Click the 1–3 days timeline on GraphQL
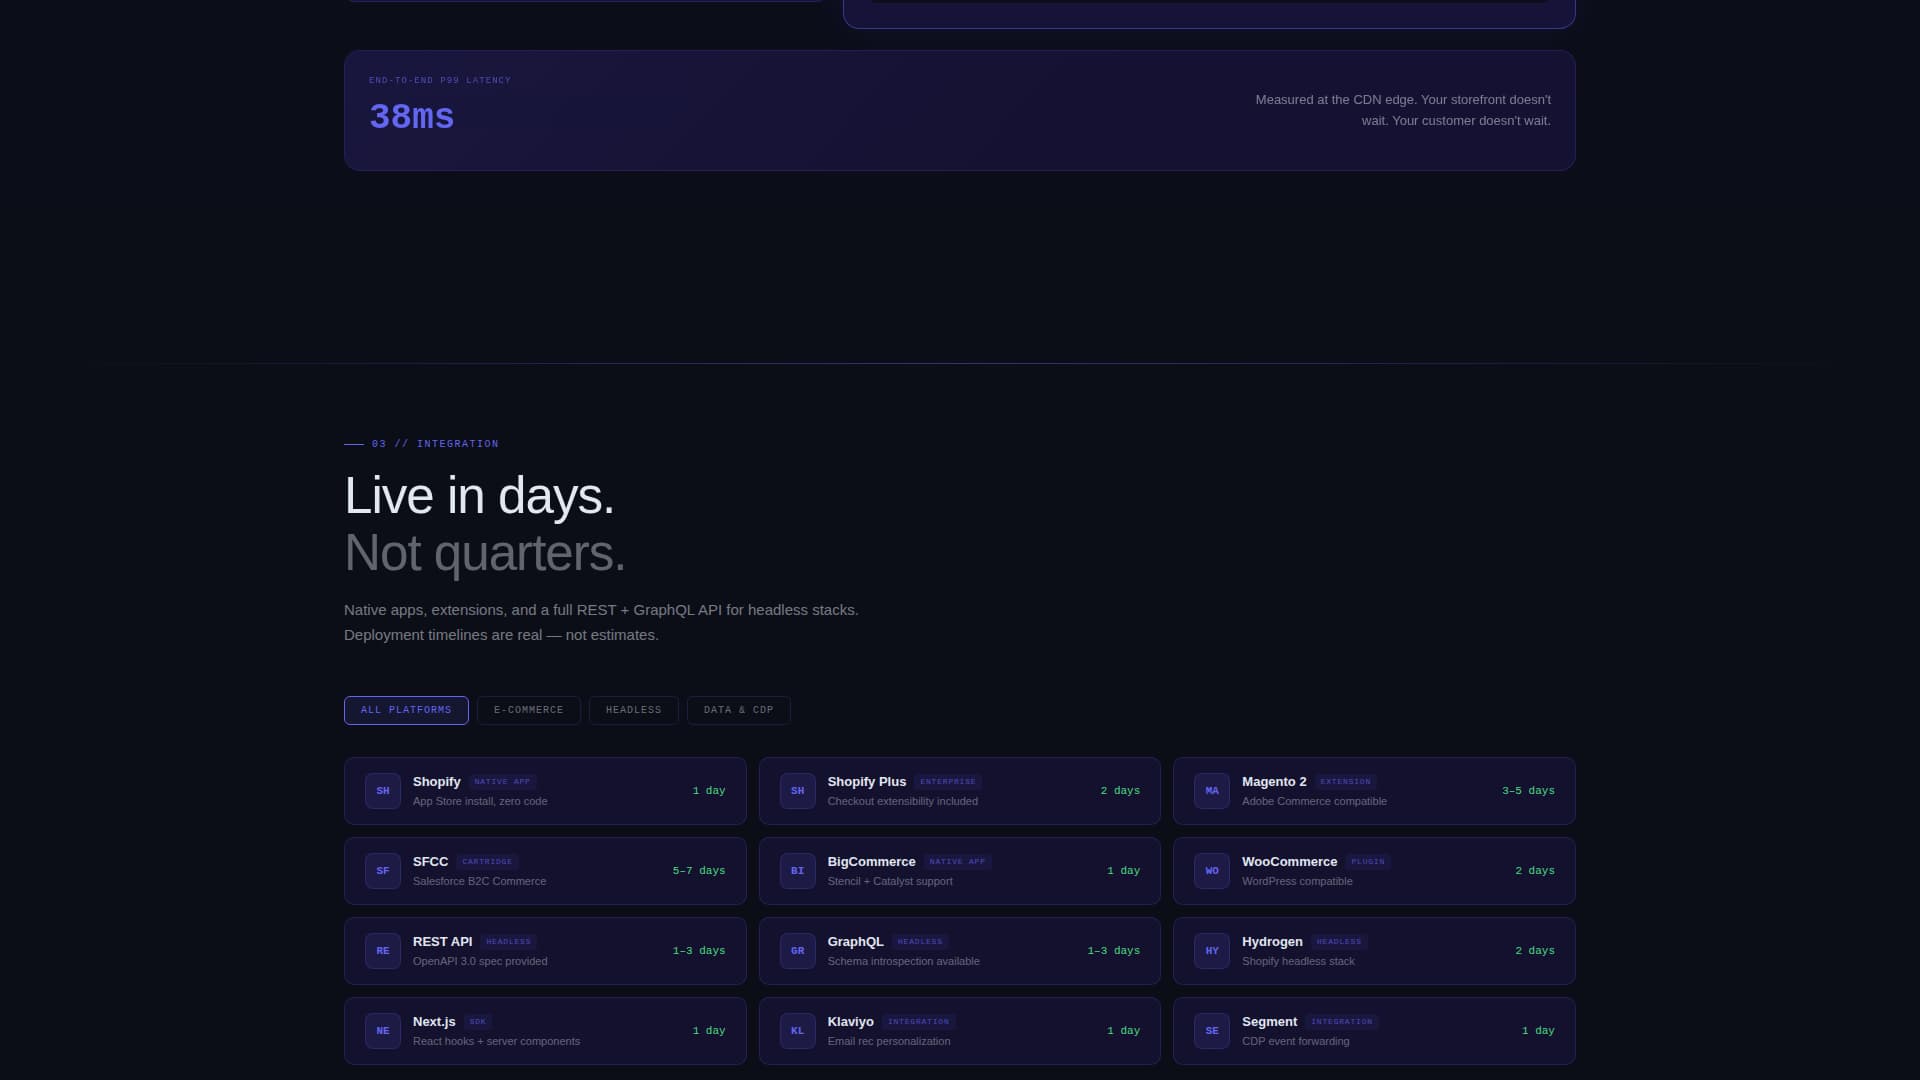The height and width of the screenshot is (1080, 1920). point(1113,951)
